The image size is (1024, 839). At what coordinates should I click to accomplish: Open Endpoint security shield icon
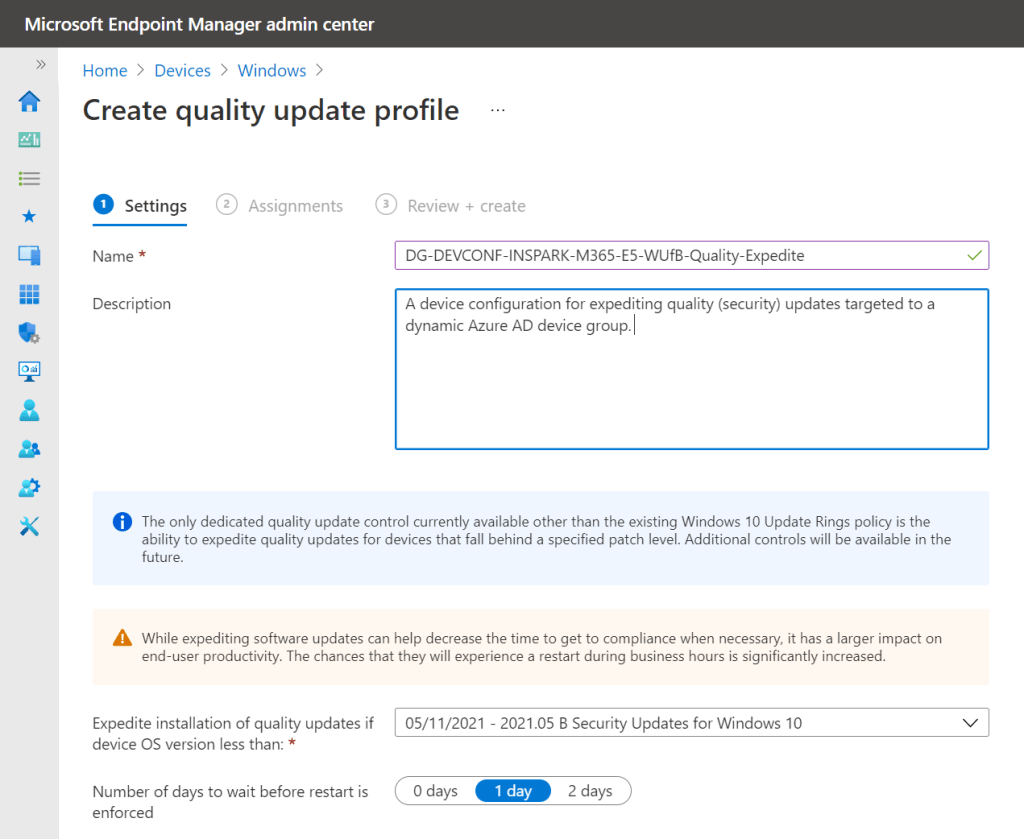tap(29, 333)
